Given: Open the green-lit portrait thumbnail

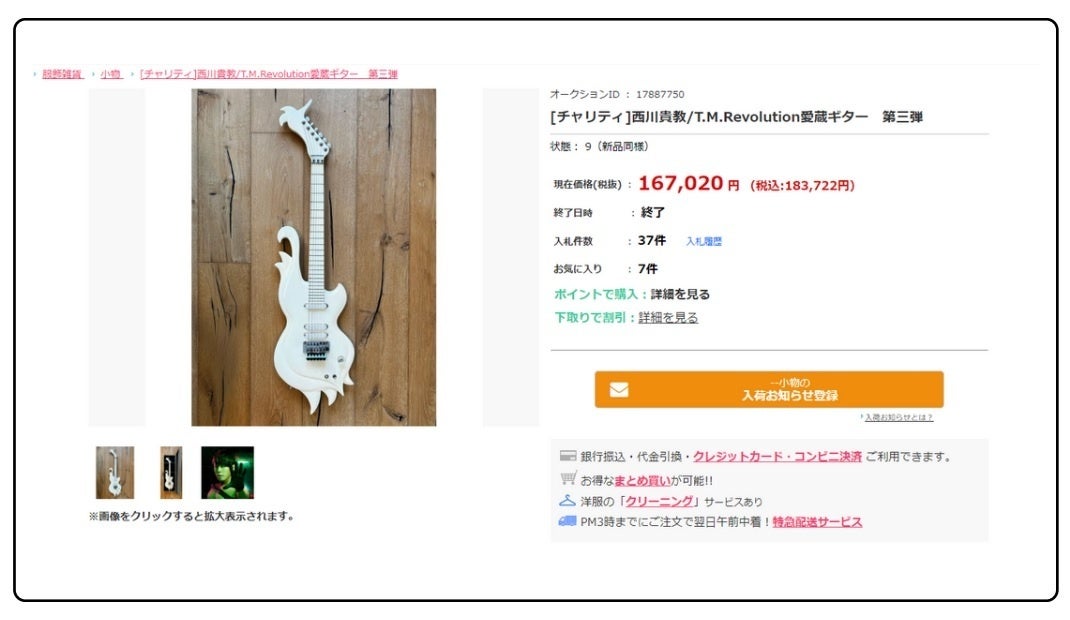Looking at the screenshot, I should point(227,473).
